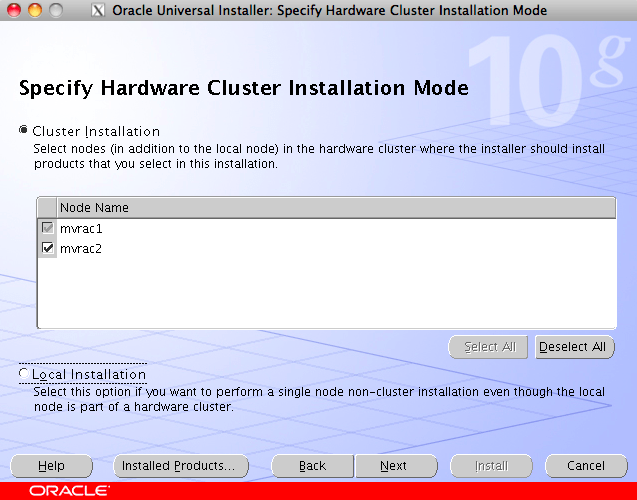Image resolution: width=637 pixels, height=500 pixels.
Task: Click the Select All button
Action: (x=489, y=347)
